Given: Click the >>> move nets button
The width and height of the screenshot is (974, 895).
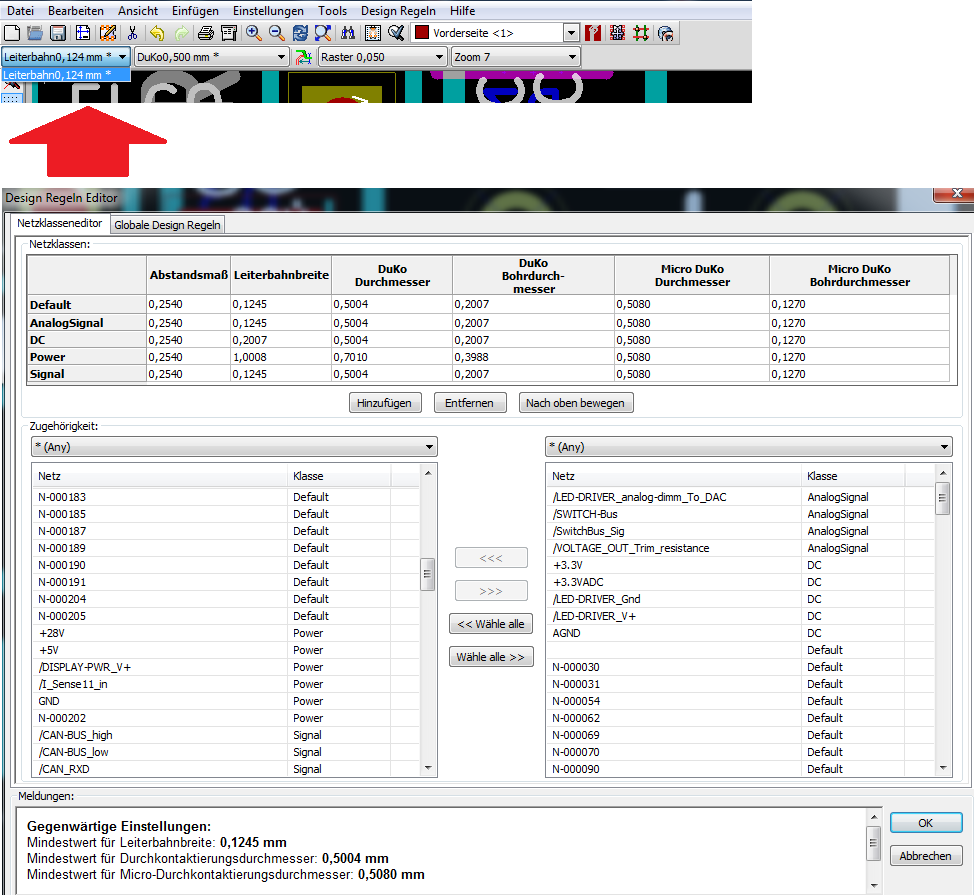Looking at the screenshot, I should [x=491, y=591].
